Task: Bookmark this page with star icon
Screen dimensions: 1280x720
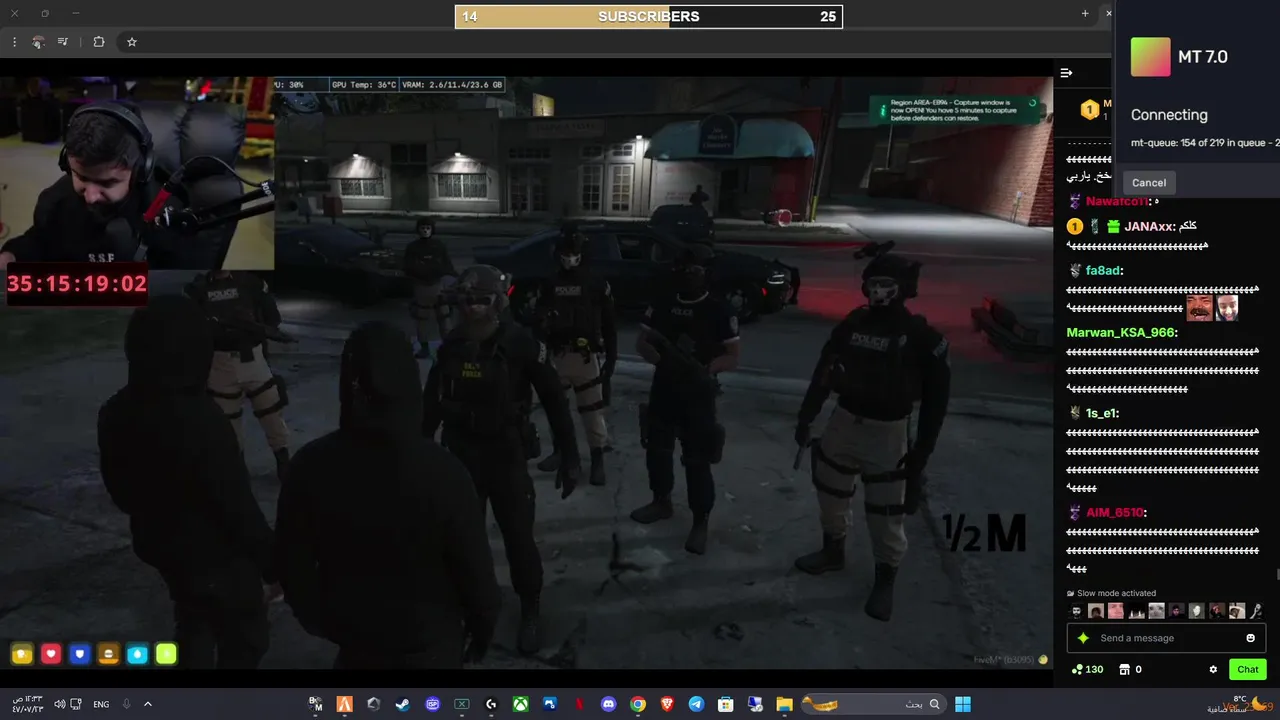Action: [131, 42]
